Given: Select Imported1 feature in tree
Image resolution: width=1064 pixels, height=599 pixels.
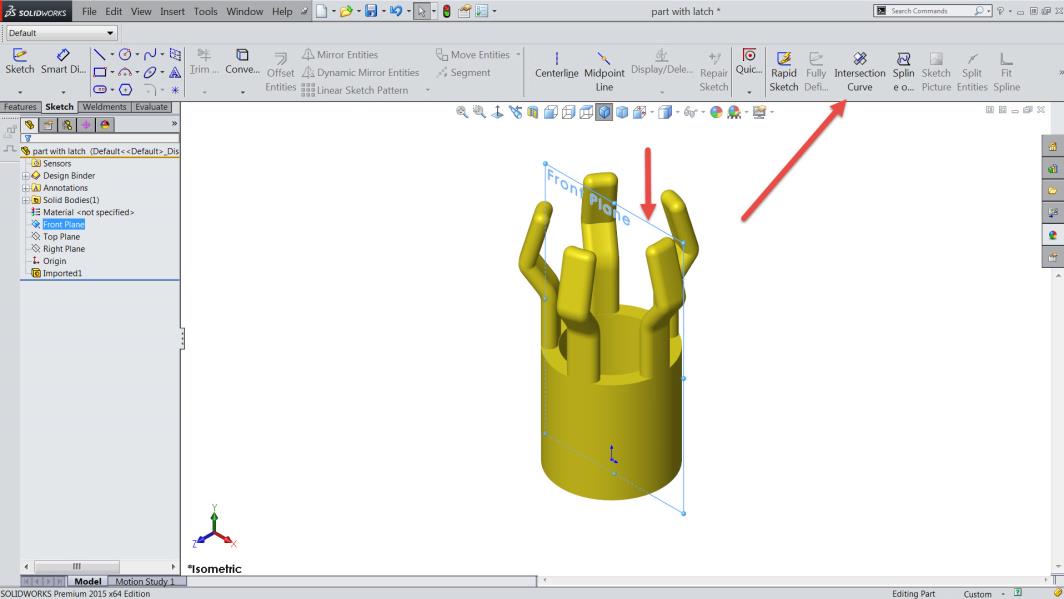Looking at the screenshot, I should (x=62, y=273).
